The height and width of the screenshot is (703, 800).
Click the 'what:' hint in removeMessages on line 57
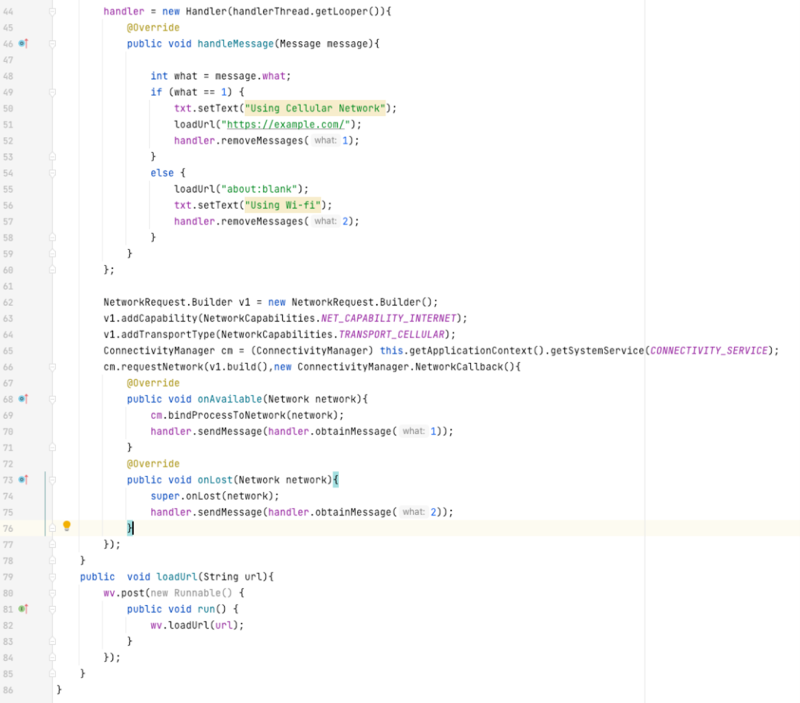click(325, 221)
